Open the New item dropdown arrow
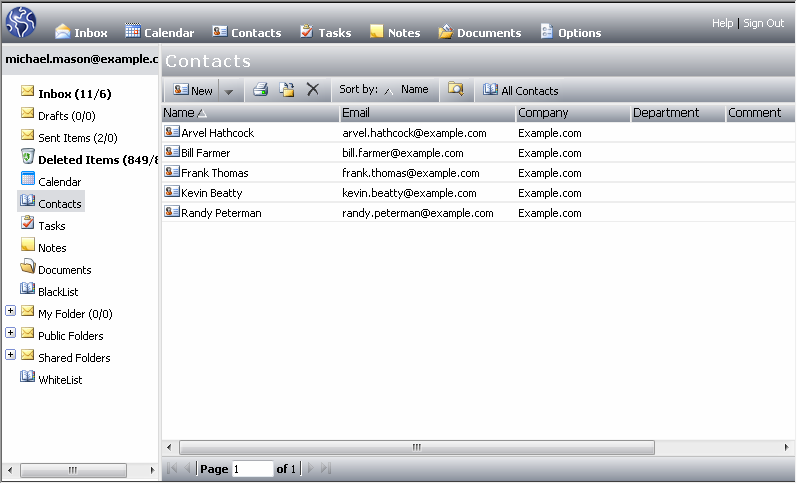This screenshot has width=797, height=484. click(x=229, y=91)
